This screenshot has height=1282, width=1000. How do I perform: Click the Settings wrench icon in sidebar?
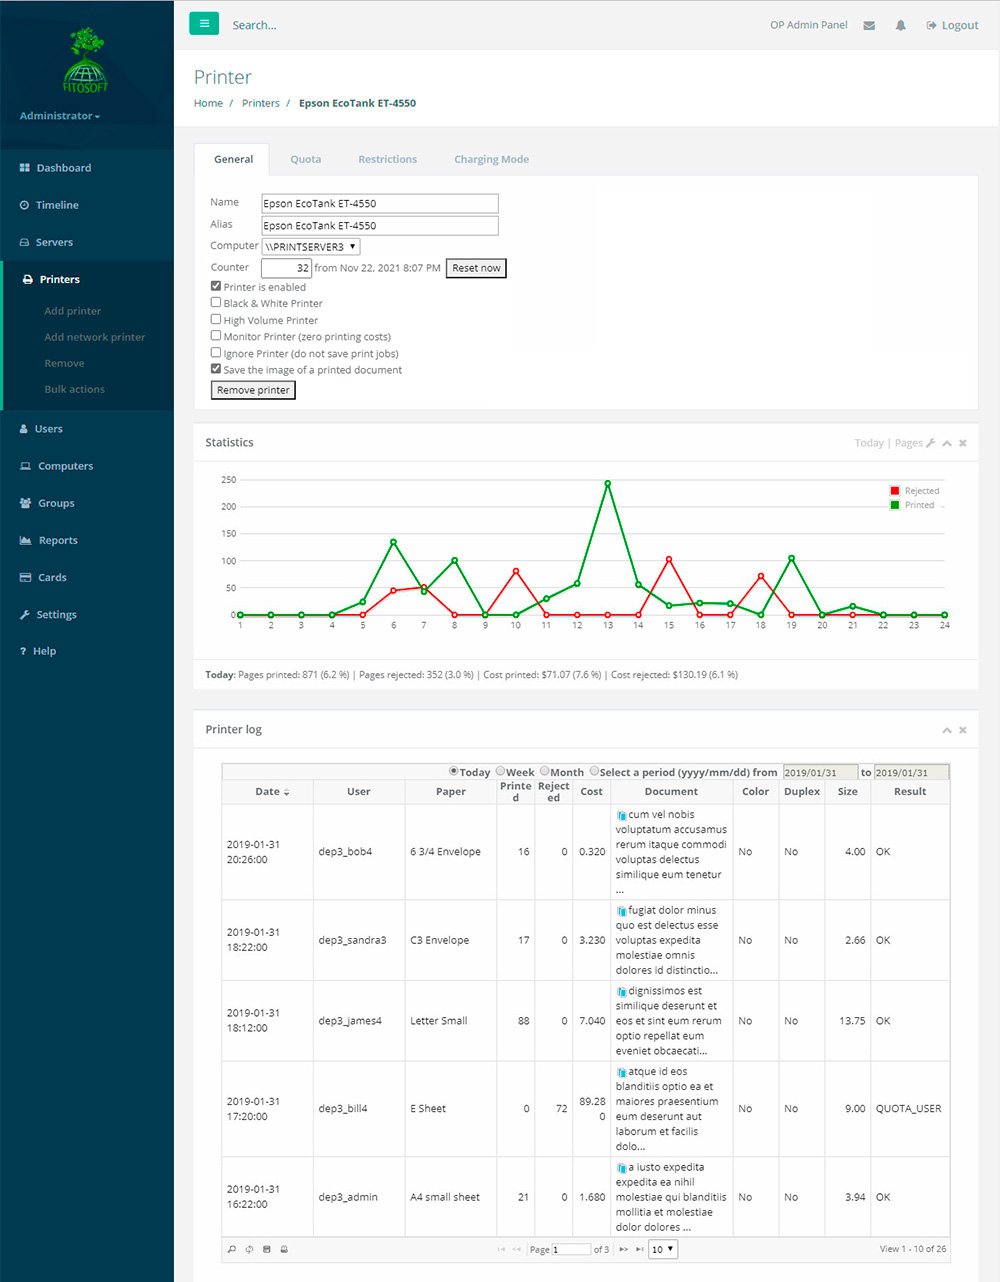(24, 615)
